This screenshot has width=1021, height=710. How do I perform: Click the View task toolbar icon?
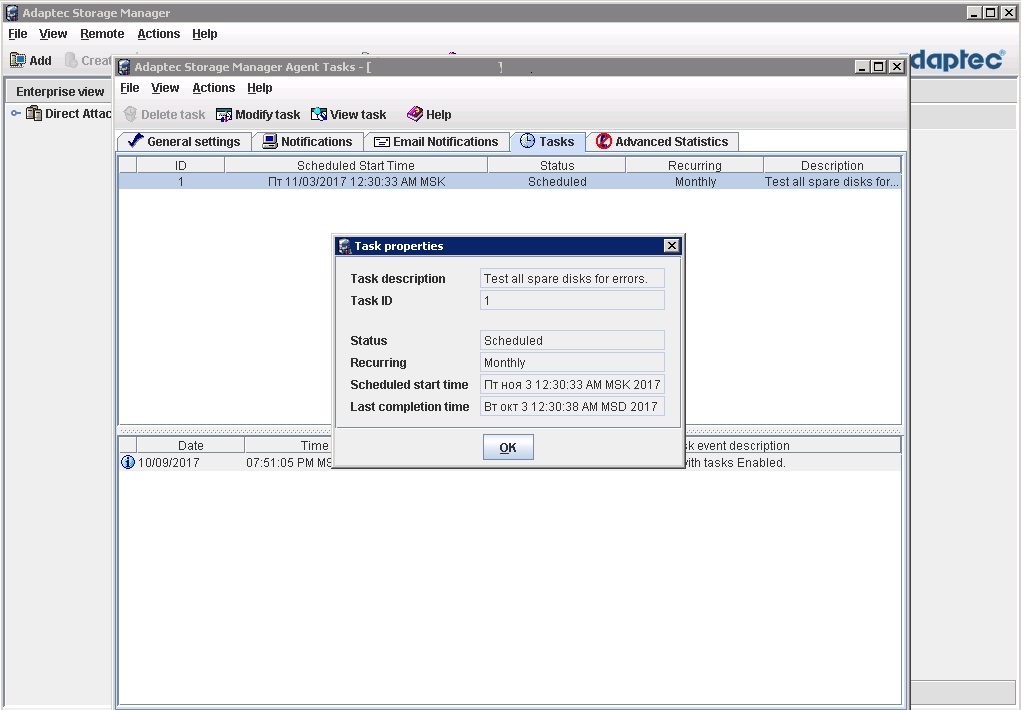pos(319,115)
